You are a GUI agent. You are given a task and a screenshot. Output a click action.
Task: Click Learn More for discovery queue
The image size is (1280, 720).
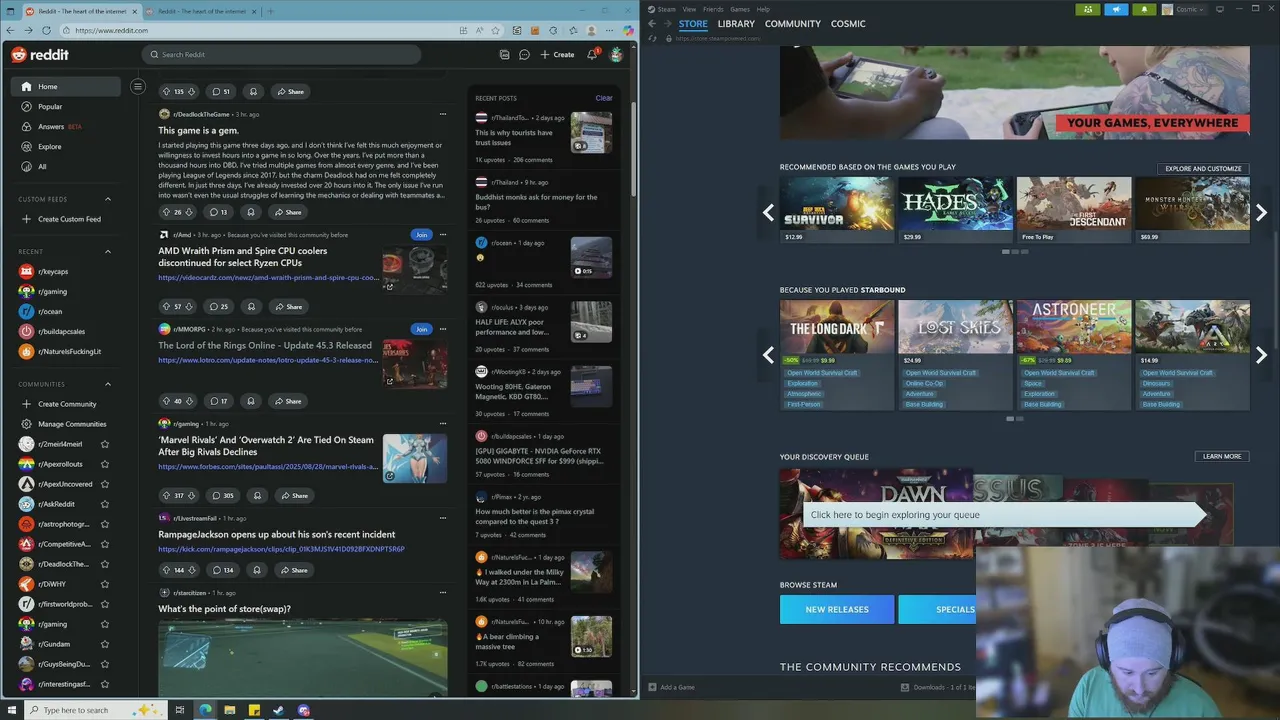pyautogui.click(x=1222, y=456)
